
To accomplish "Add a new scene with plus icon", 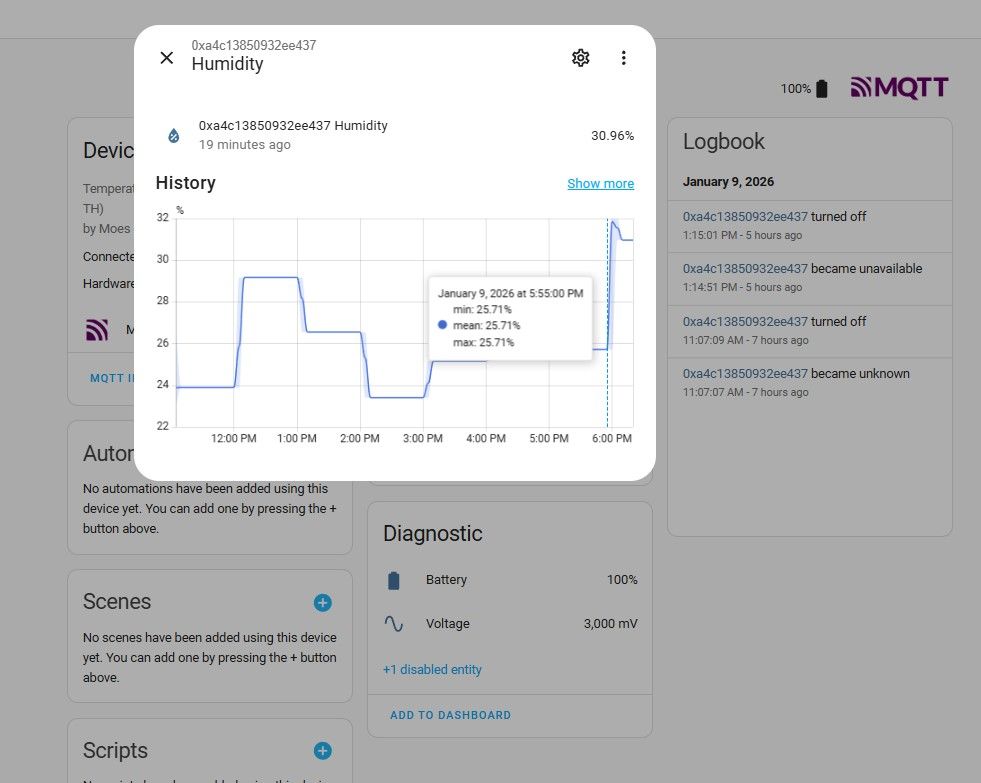I will tap(322, 603).
